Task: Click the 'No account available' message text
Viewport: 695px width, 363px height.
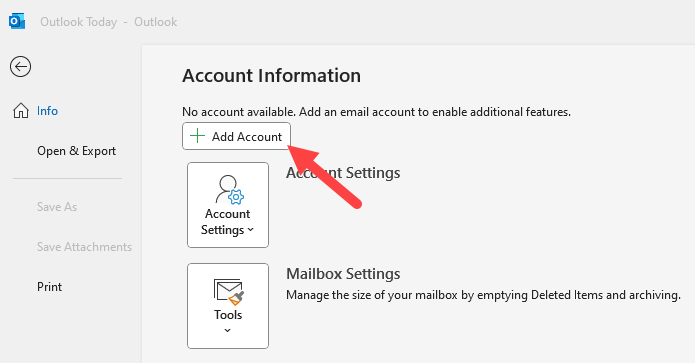Action: click(376, 112)
